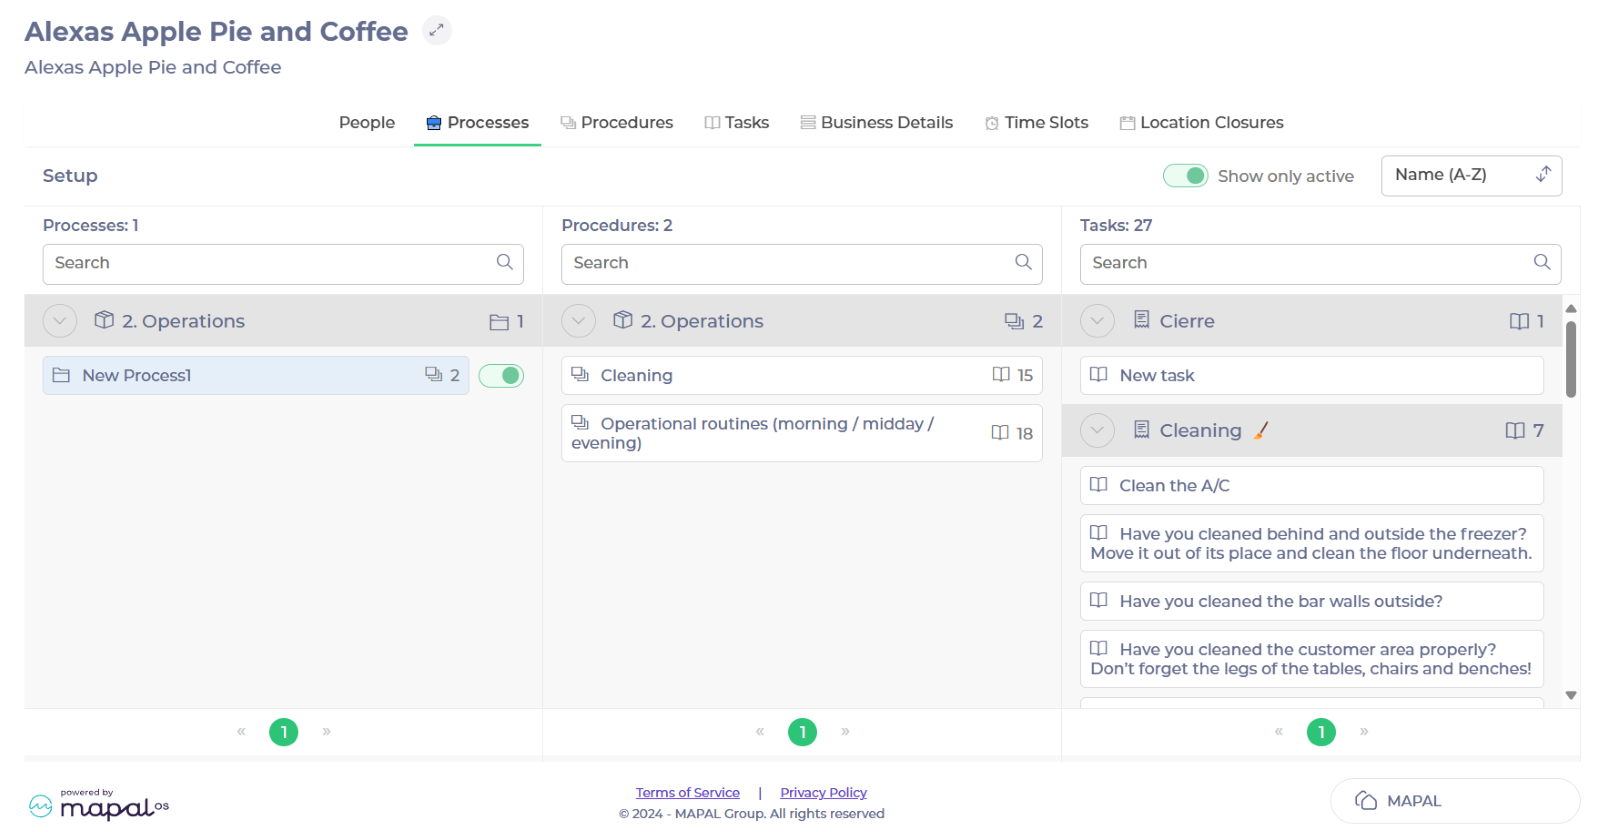Select the New Process1 row
This screenshot has width=1600, height=832.
click(x=256, y=375)
